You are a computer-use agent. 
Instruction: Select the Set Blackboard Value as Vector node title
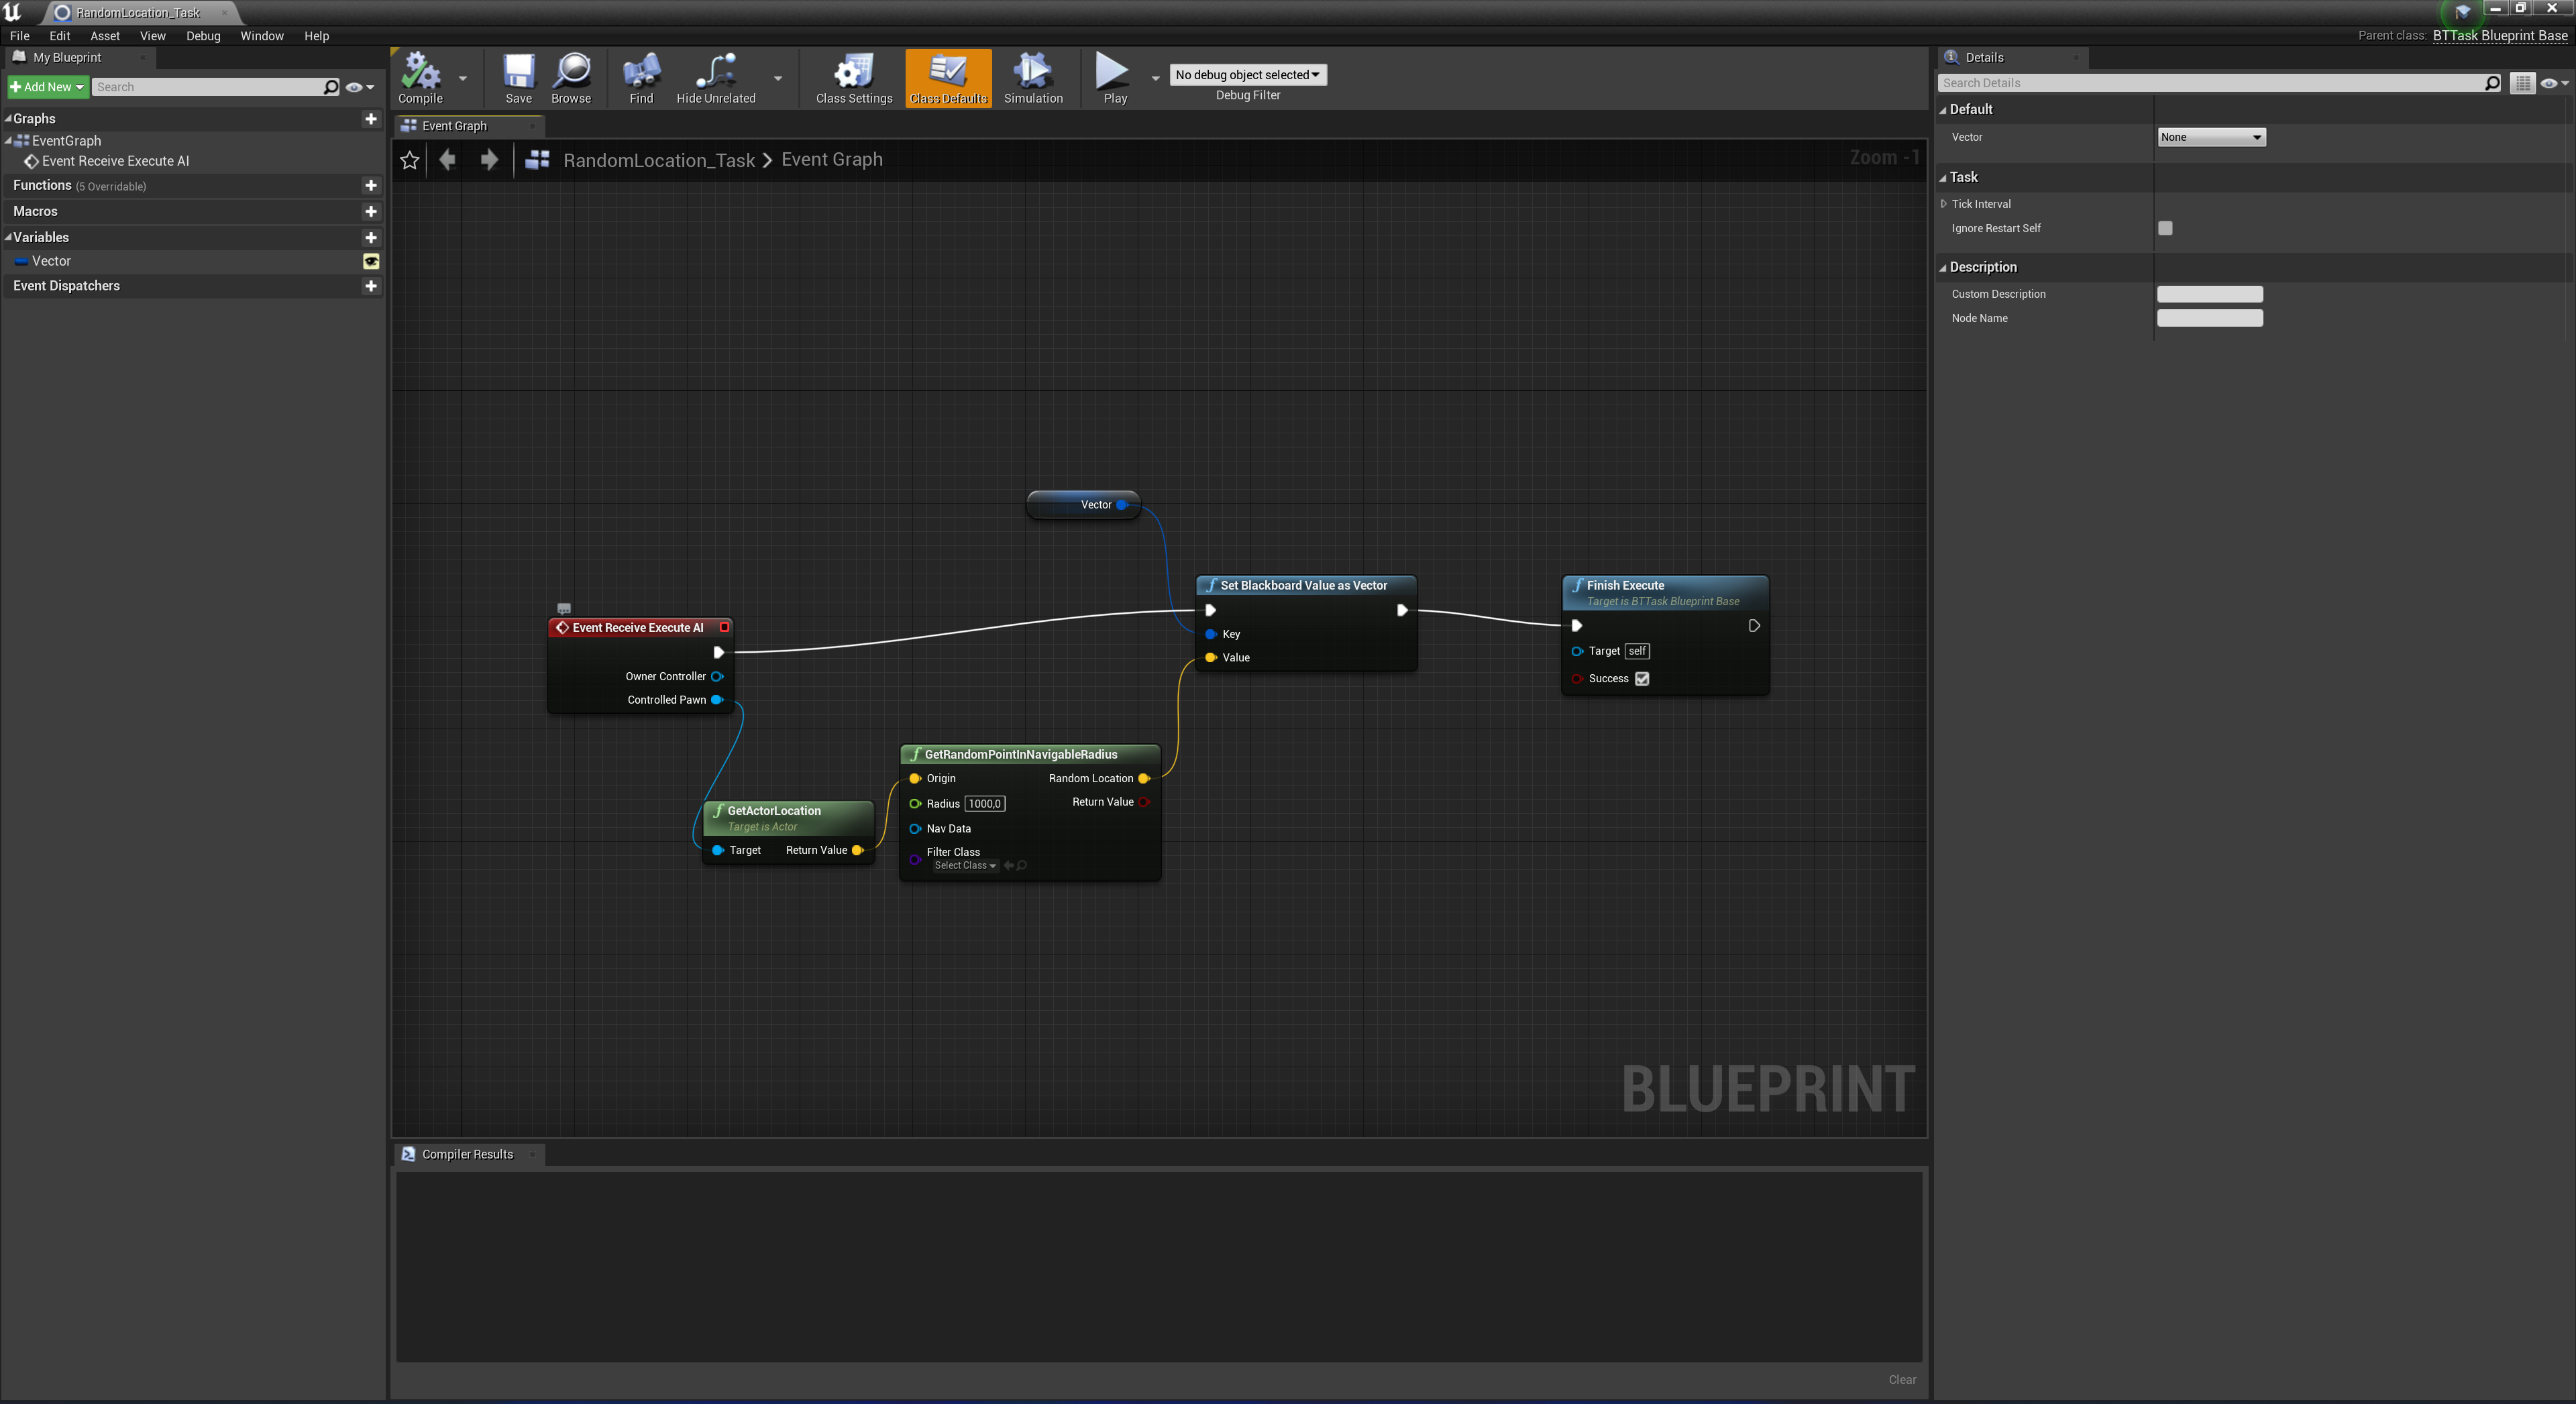pos(1303,586)
